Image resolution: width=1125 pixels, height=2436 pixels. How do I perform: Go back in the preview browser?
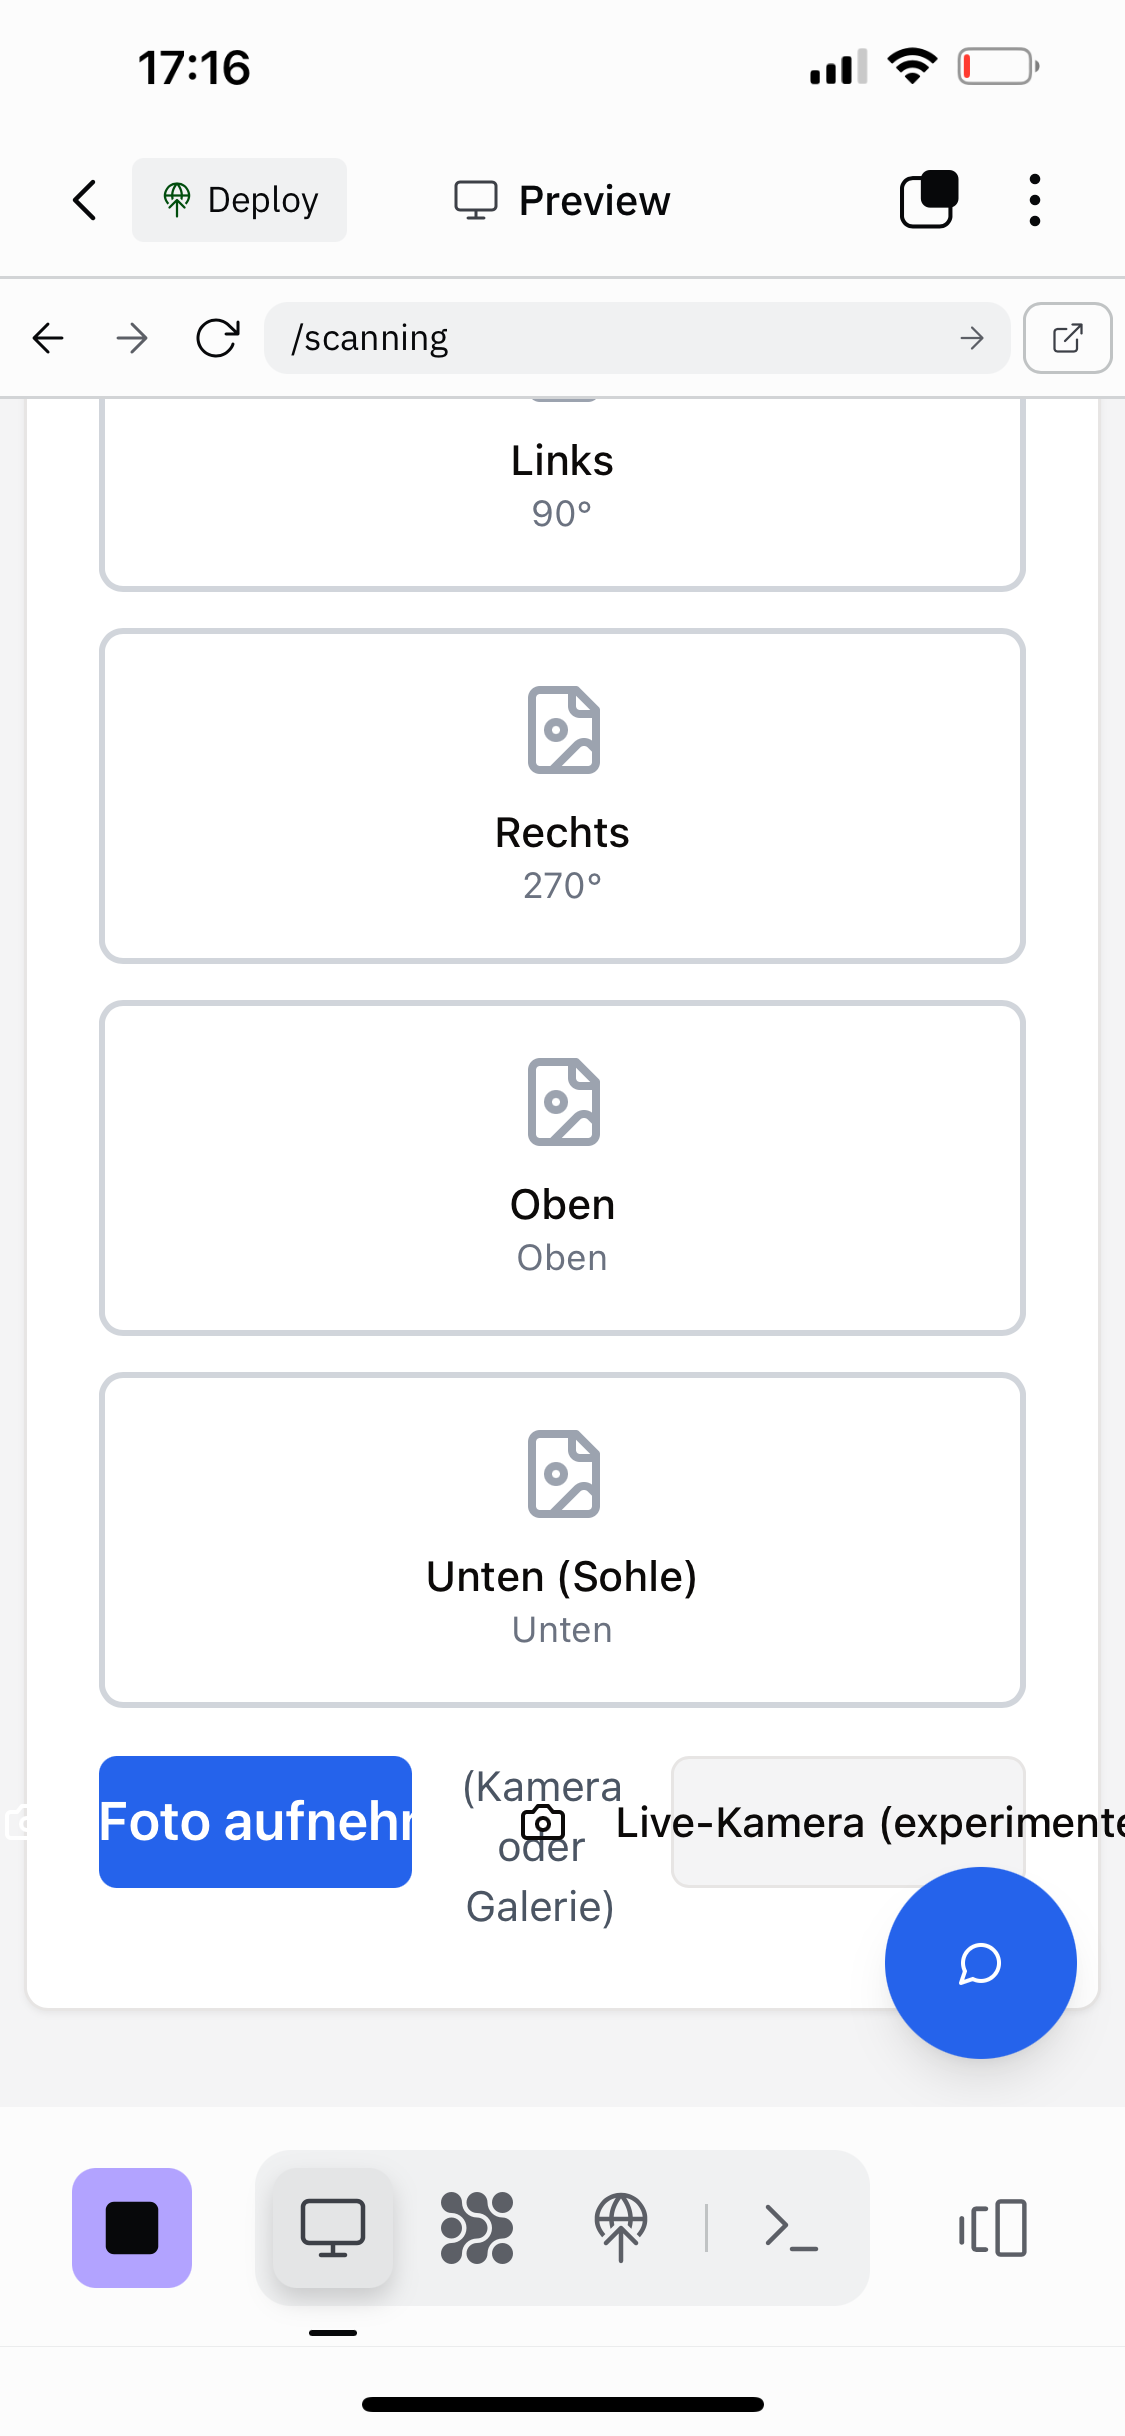coord(48,338)
